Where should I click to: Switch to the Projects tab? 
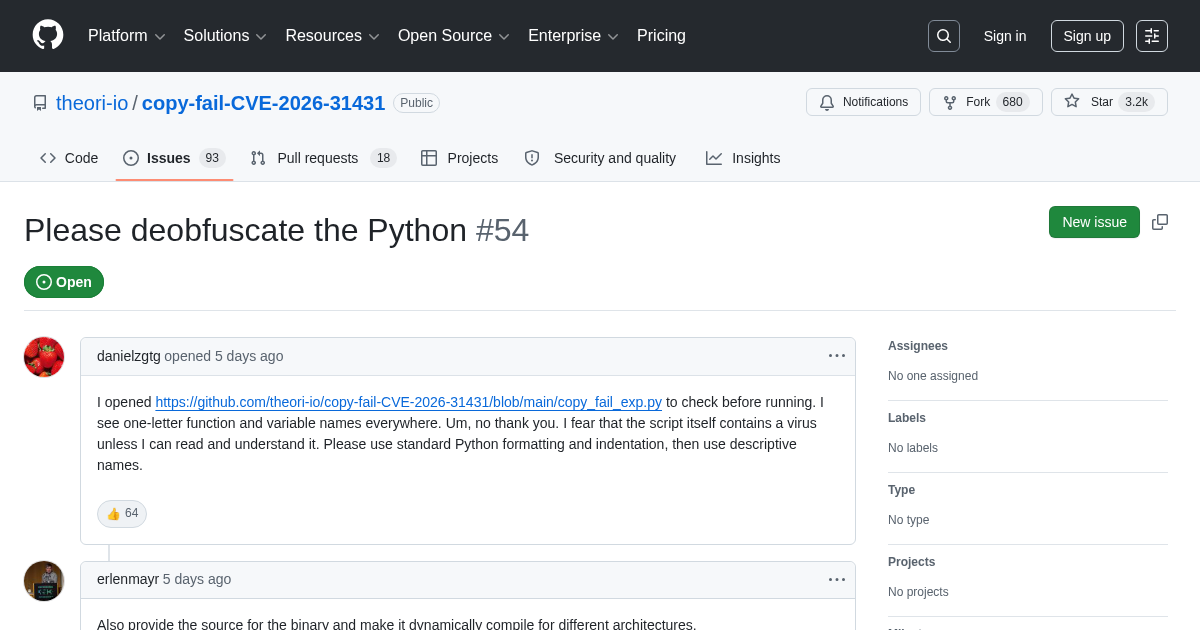click(x=459, y=158)
